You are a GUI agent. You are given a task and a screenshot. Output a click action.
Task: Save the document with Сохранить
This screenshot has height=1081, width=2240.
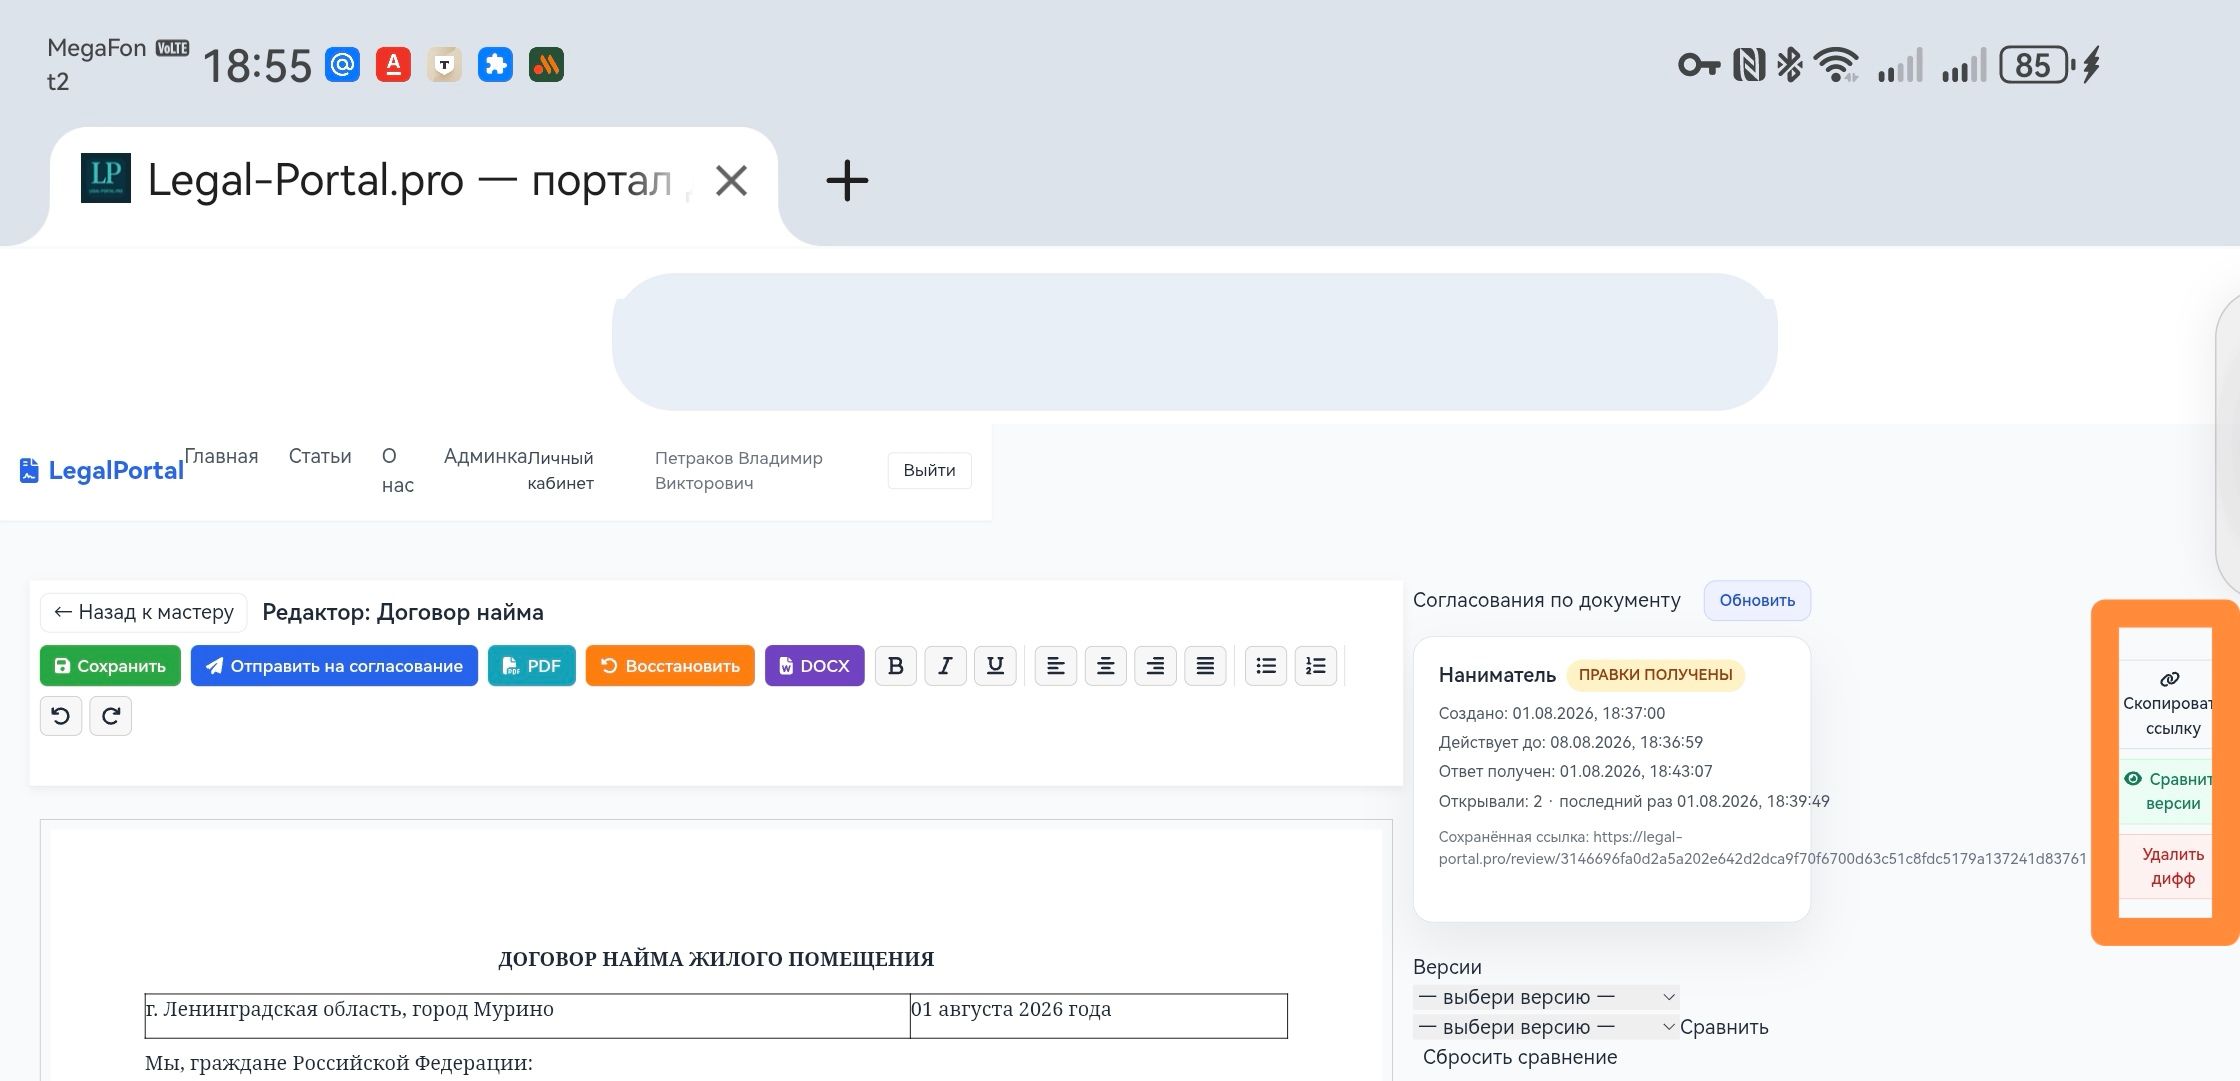tap(110, 666)
